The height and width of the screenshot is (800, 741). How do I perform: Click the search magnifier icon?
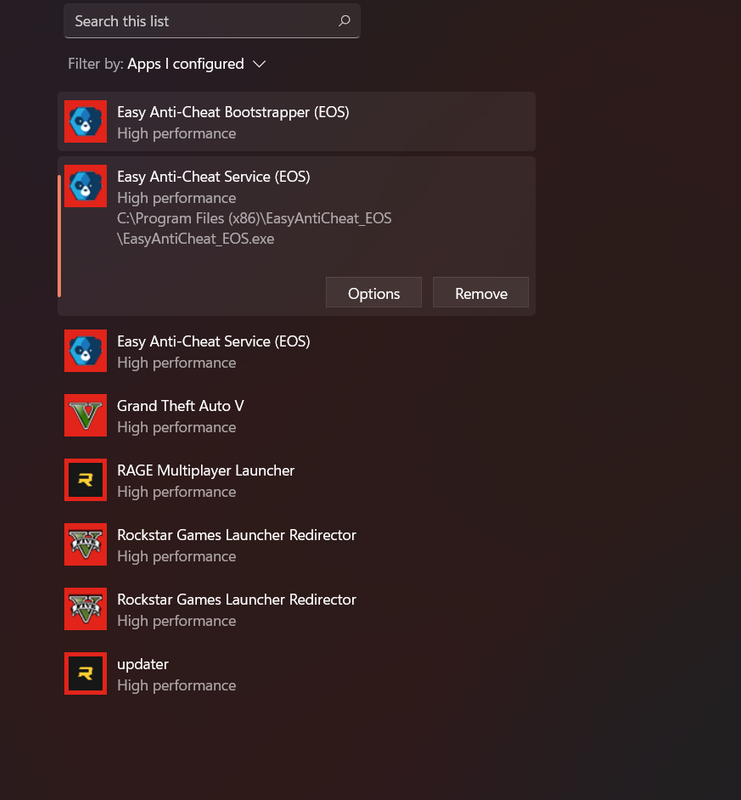coord(344,21)
